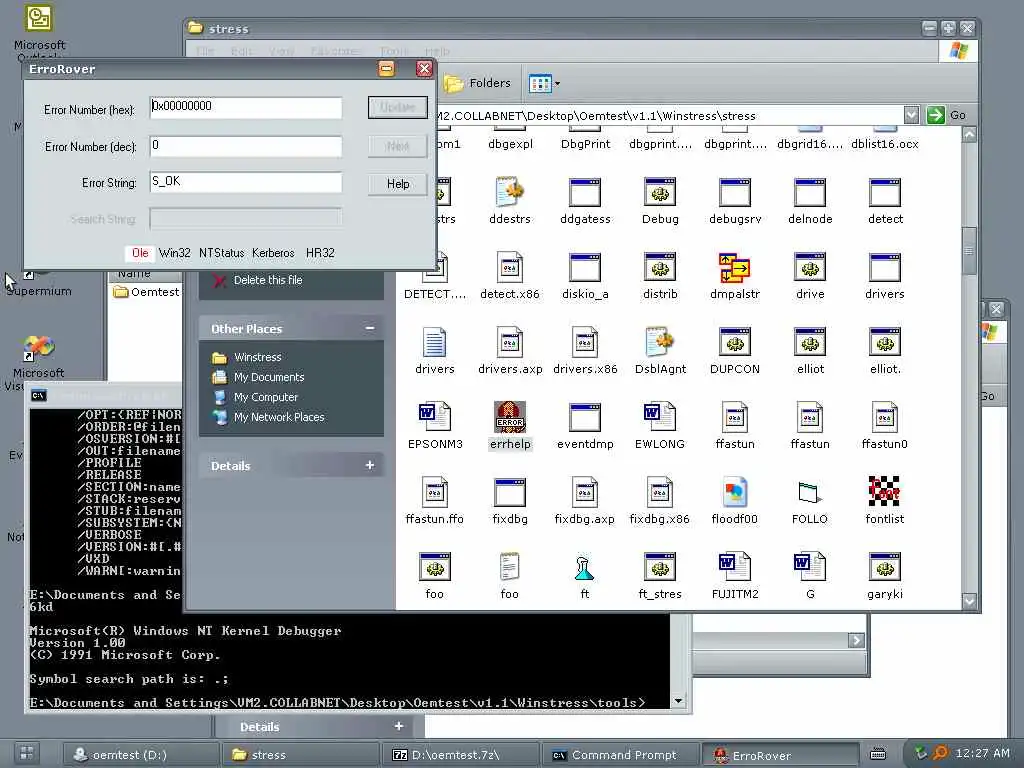
Task: Click scroll right arrow in back window
Action: click(857, 640)
